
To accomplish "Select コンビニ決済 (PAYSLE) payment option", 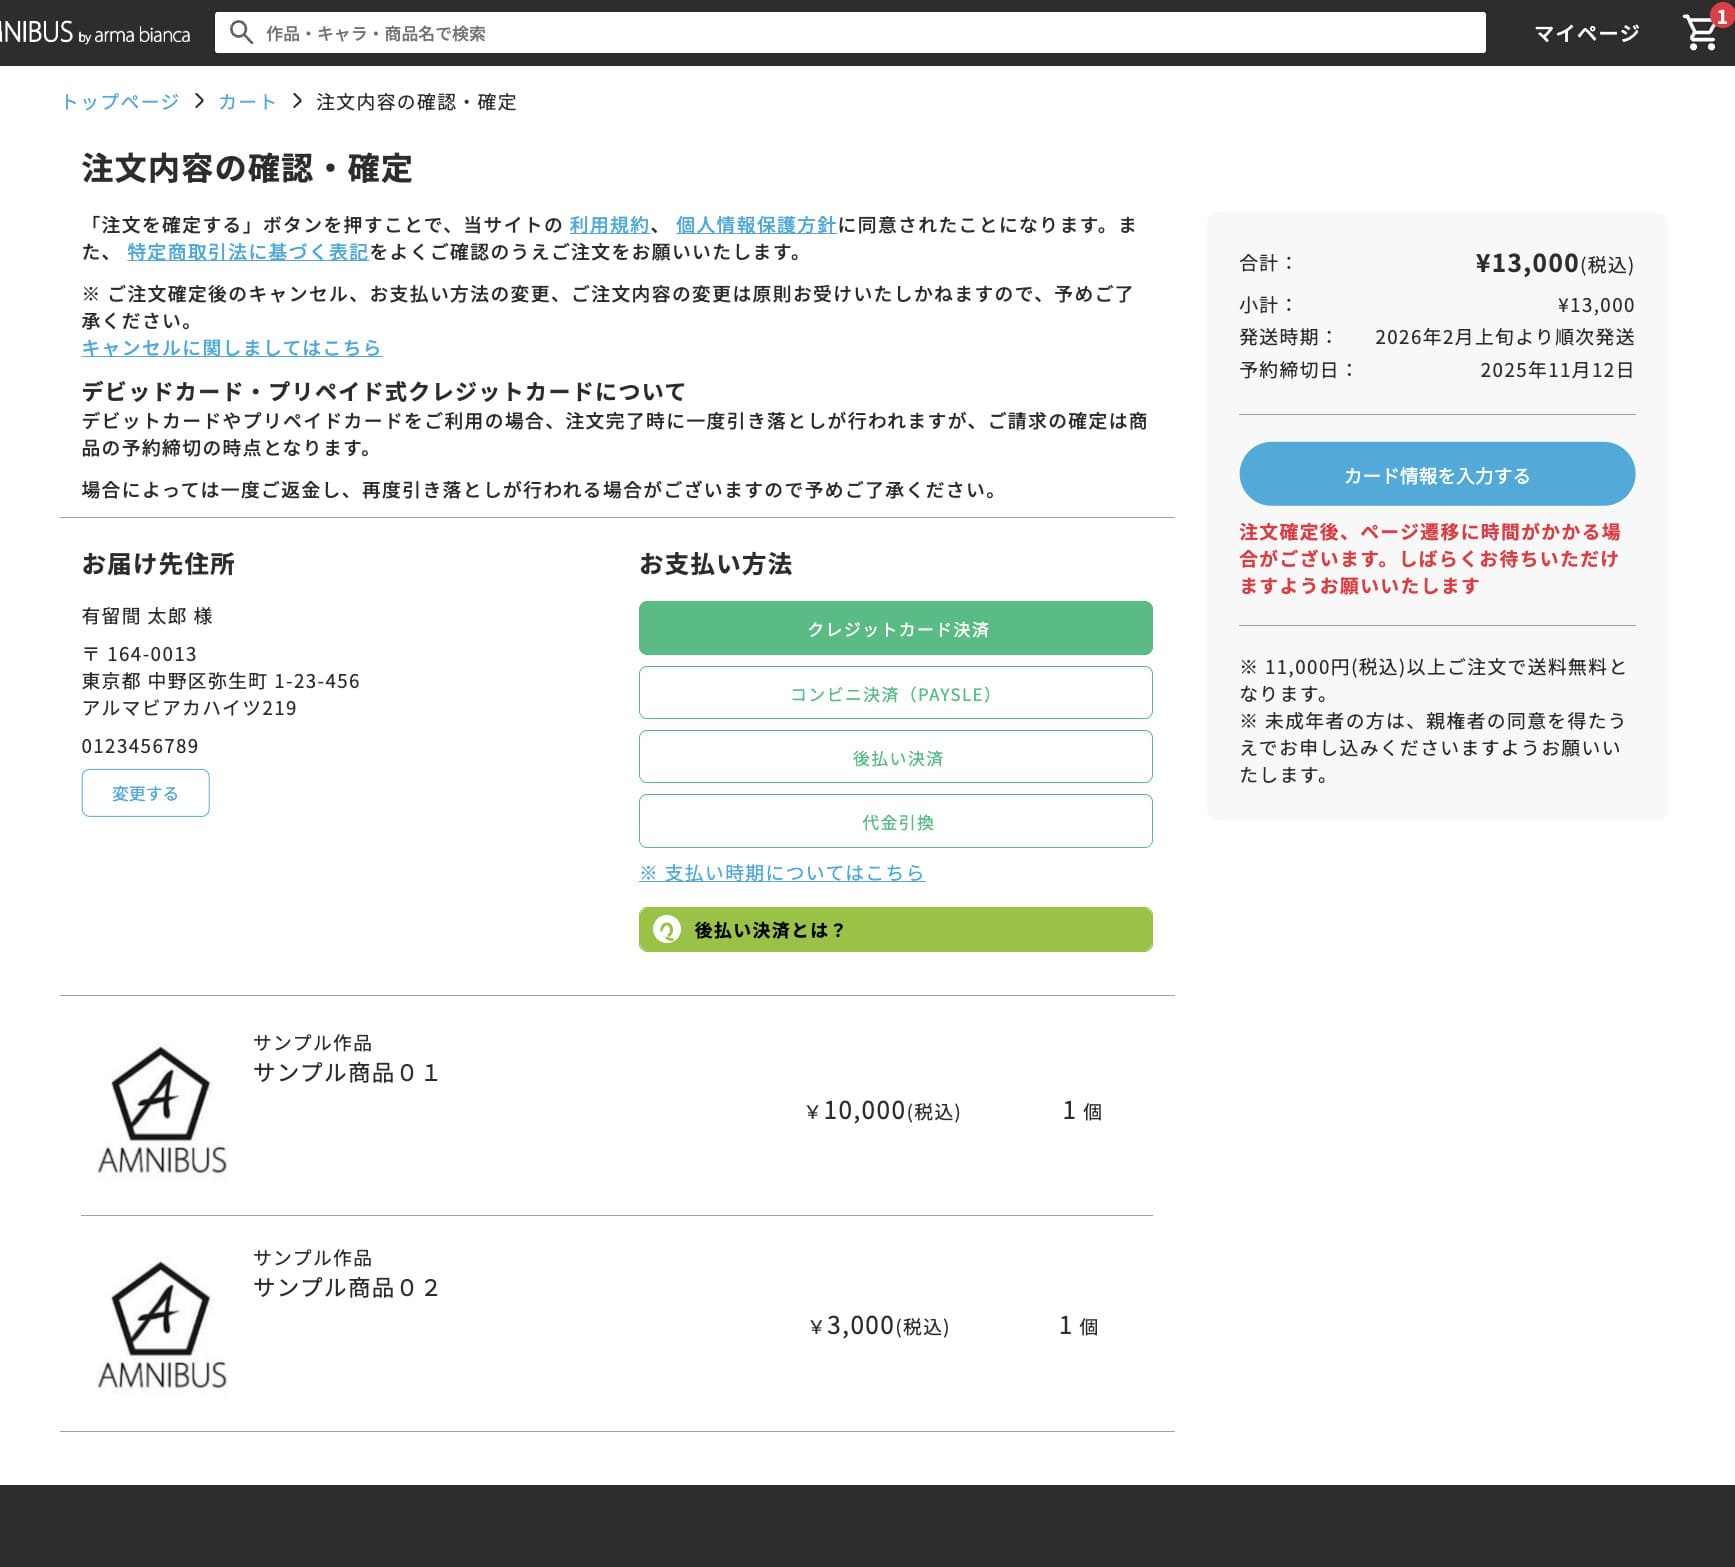I will pyautogui.click(x=895, y=693).
